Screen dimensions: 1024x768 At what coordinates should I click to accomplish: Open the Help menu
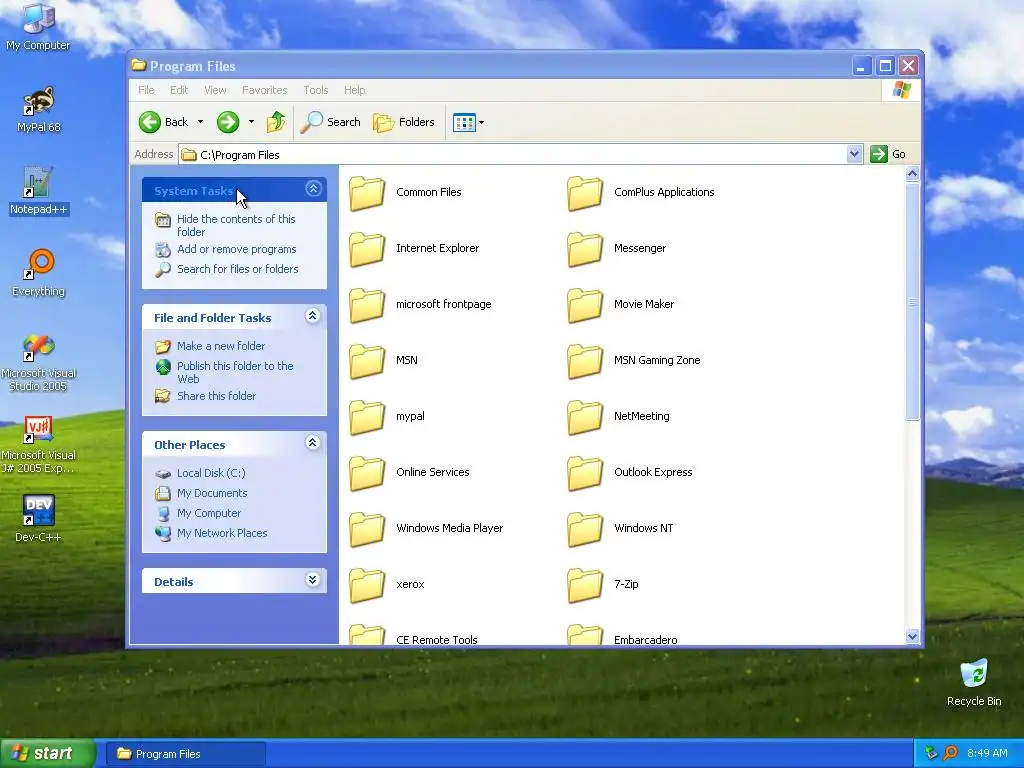(355, 90)
